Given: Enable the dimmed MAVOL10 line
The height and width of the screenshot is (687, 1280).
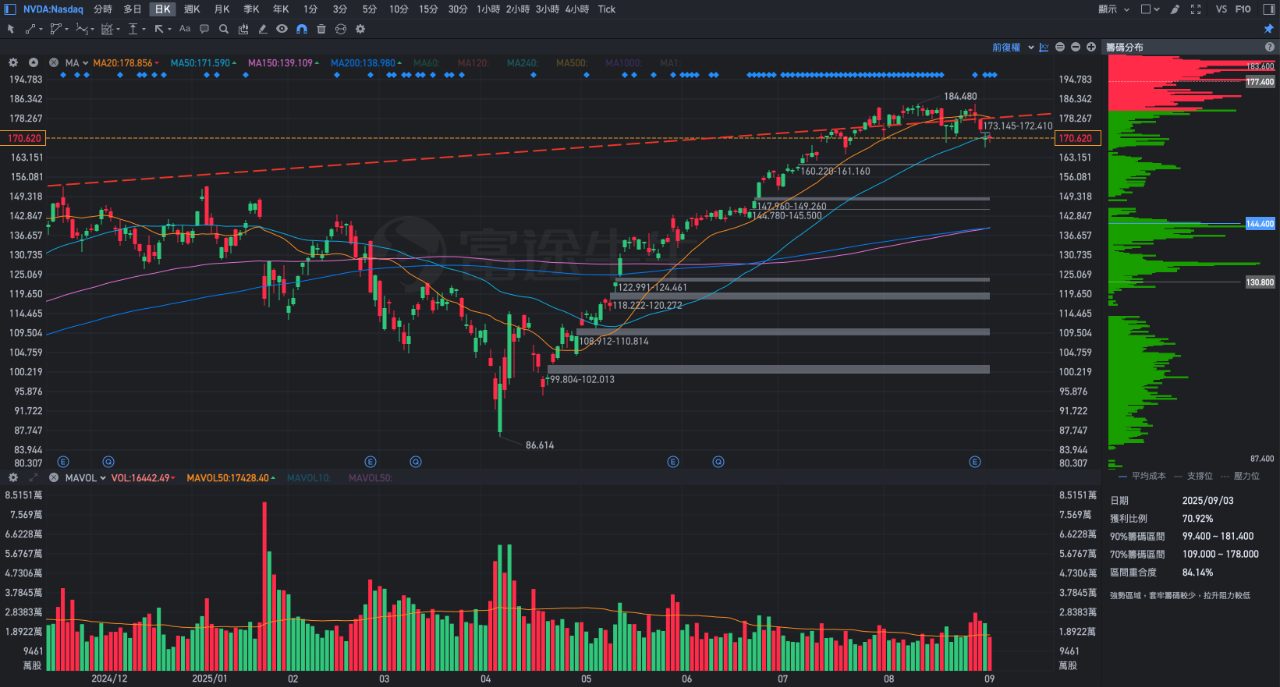Looking at the screenshot, I should pos(308,478).
